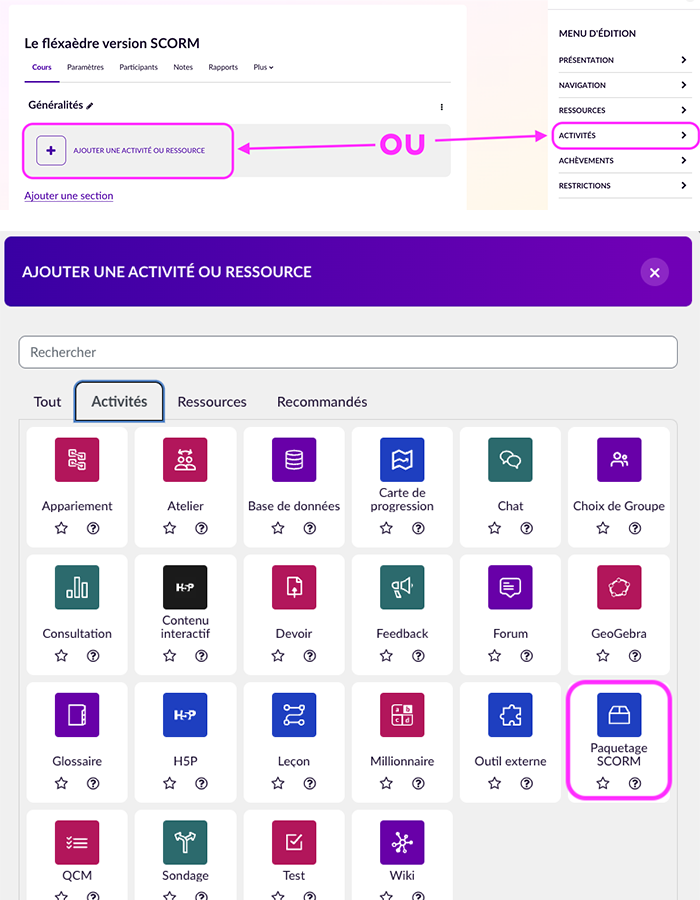This screenshot has width=700, height=900.
Task: Pick the Base de données icon
Action: click(x=294, y=460)
